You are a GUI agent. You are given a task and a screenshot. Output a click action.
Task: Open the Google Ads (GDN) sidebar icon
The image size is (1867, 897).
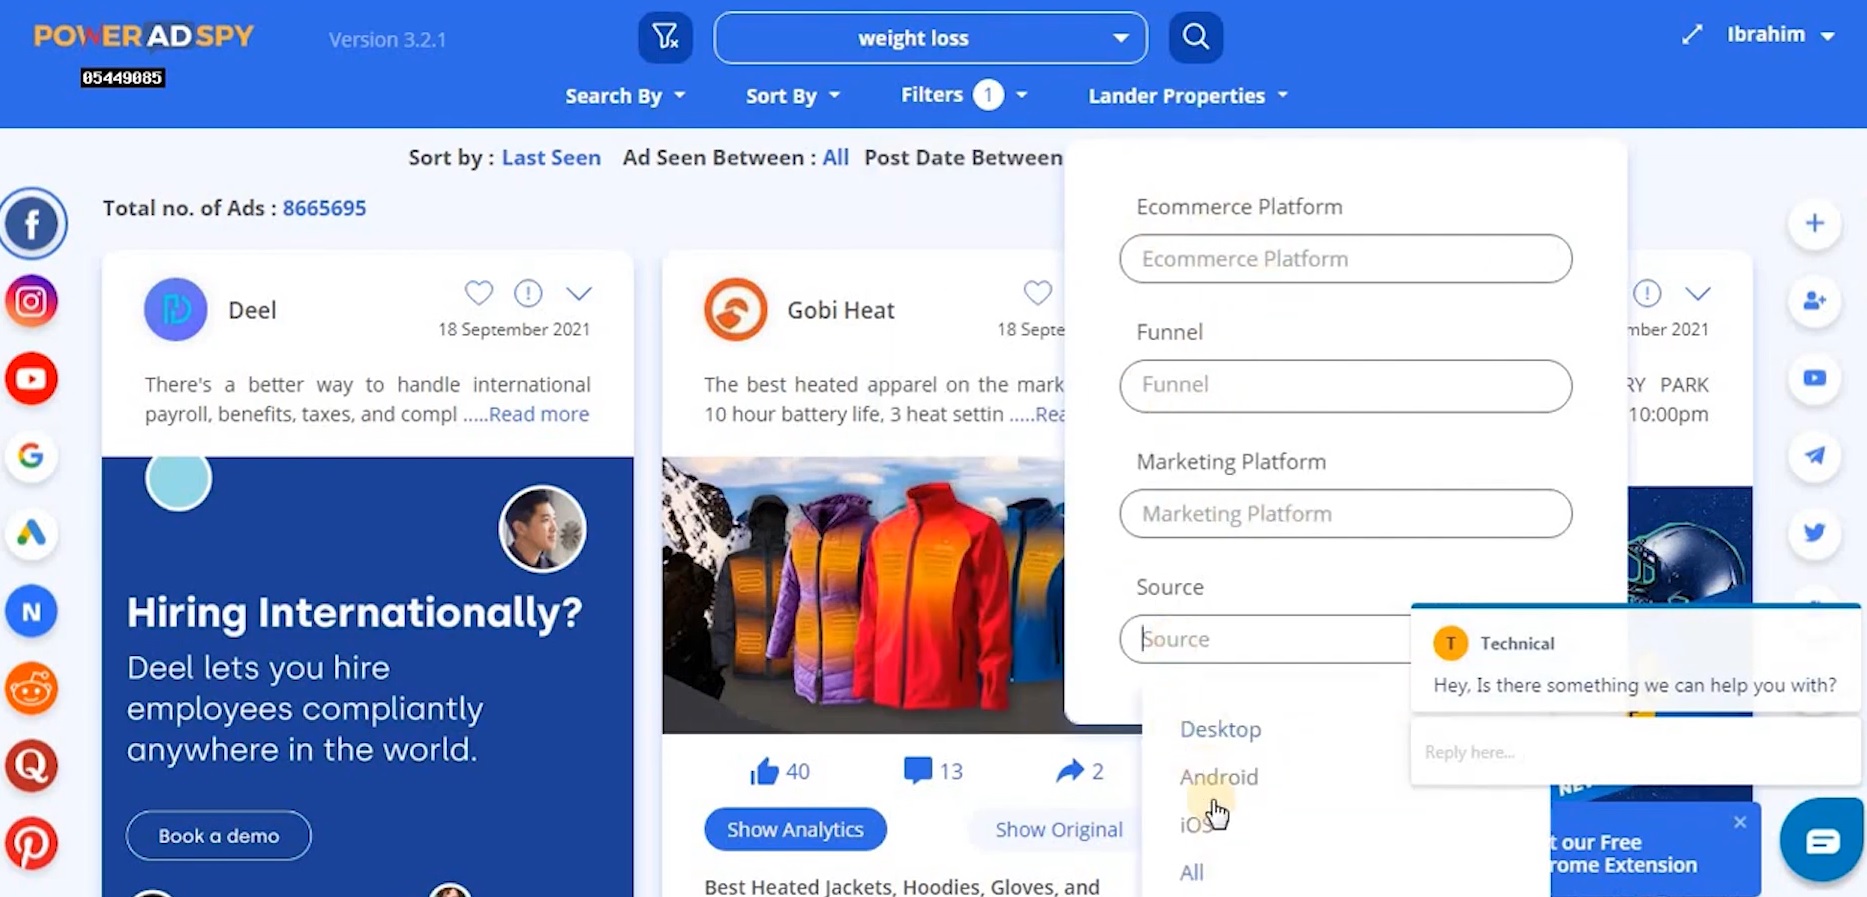point(32,533)
